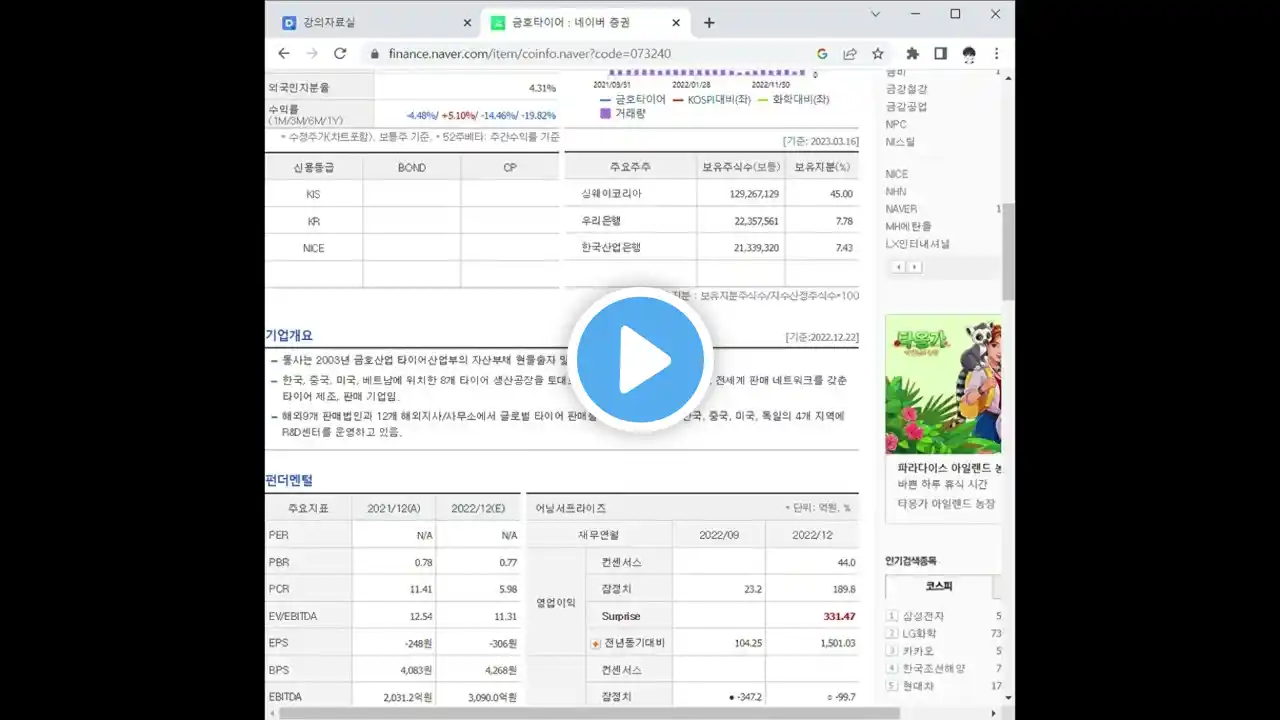This screenshot has width=1280, height=720.
Task: Bookmark this page with the star icon
Action: pyautogui.click(x=878, y=54)
